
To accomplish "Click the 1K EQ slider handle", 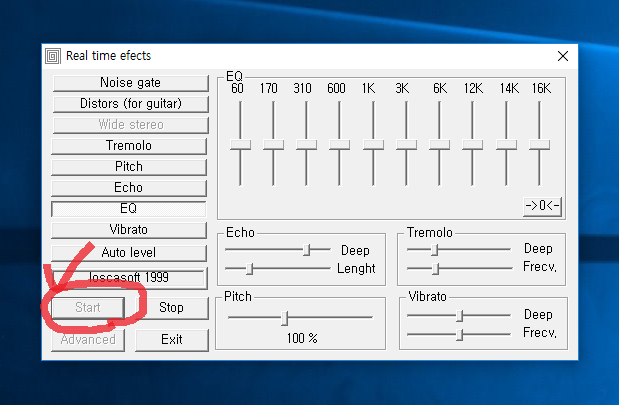I will tap(373, 144).
